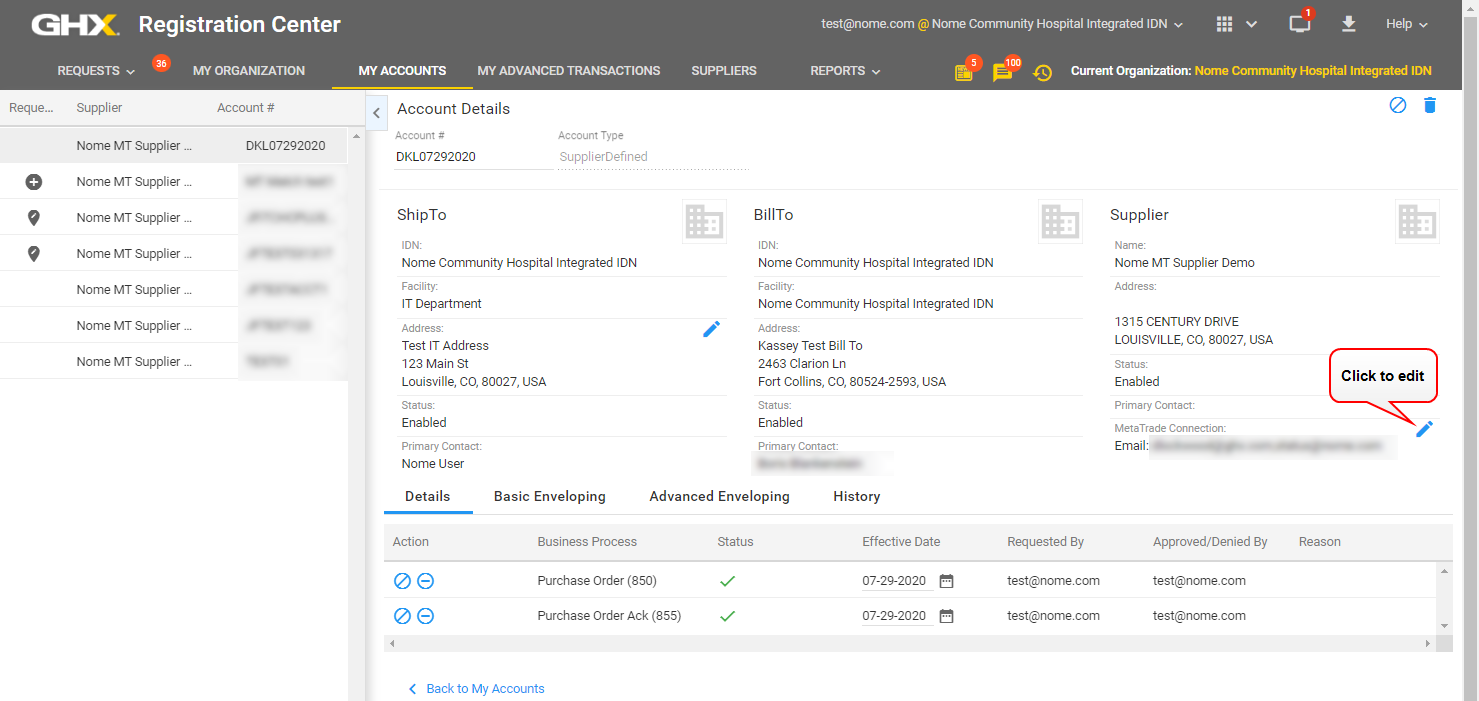
Task: Open the history clock icon
Action: [1042, 72]
